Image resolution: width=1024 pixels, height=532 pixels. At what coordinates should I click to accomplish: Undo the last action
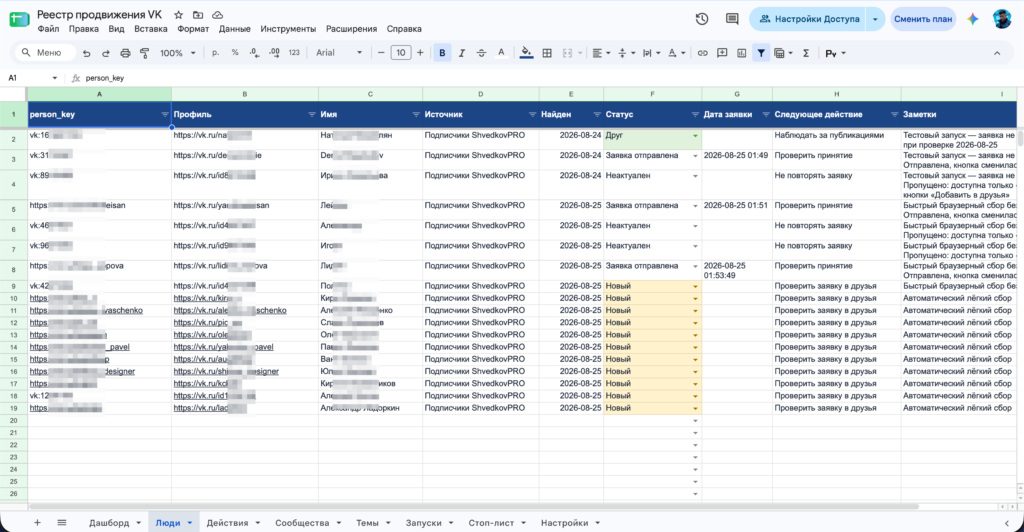coord(86,53)
